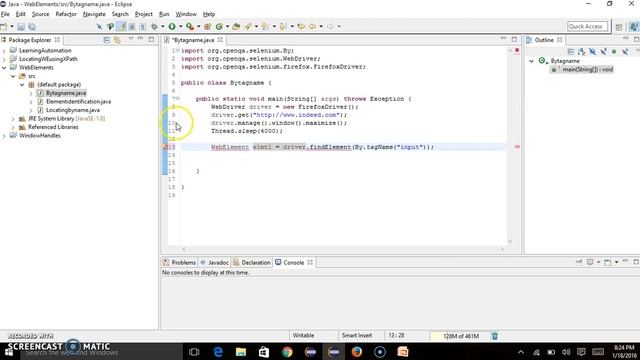Open the Window menu

click(x=186, y=14)
